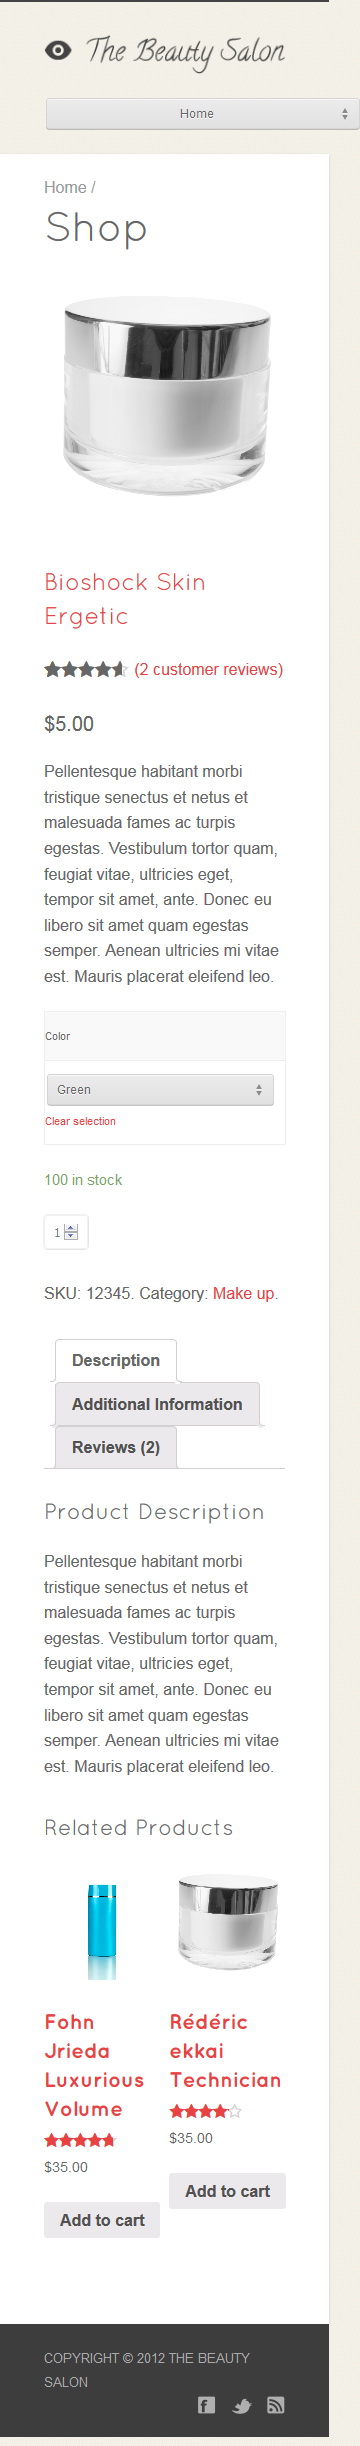This screenshot has height=2446, width=360.
Task: Click the Rédéric ekkai star rating
Action: (205, 2111)
